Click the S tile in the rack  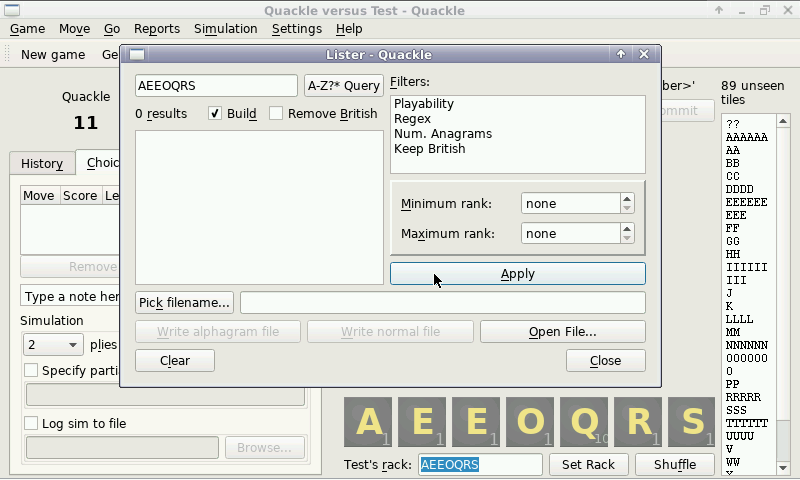point(692,422)
